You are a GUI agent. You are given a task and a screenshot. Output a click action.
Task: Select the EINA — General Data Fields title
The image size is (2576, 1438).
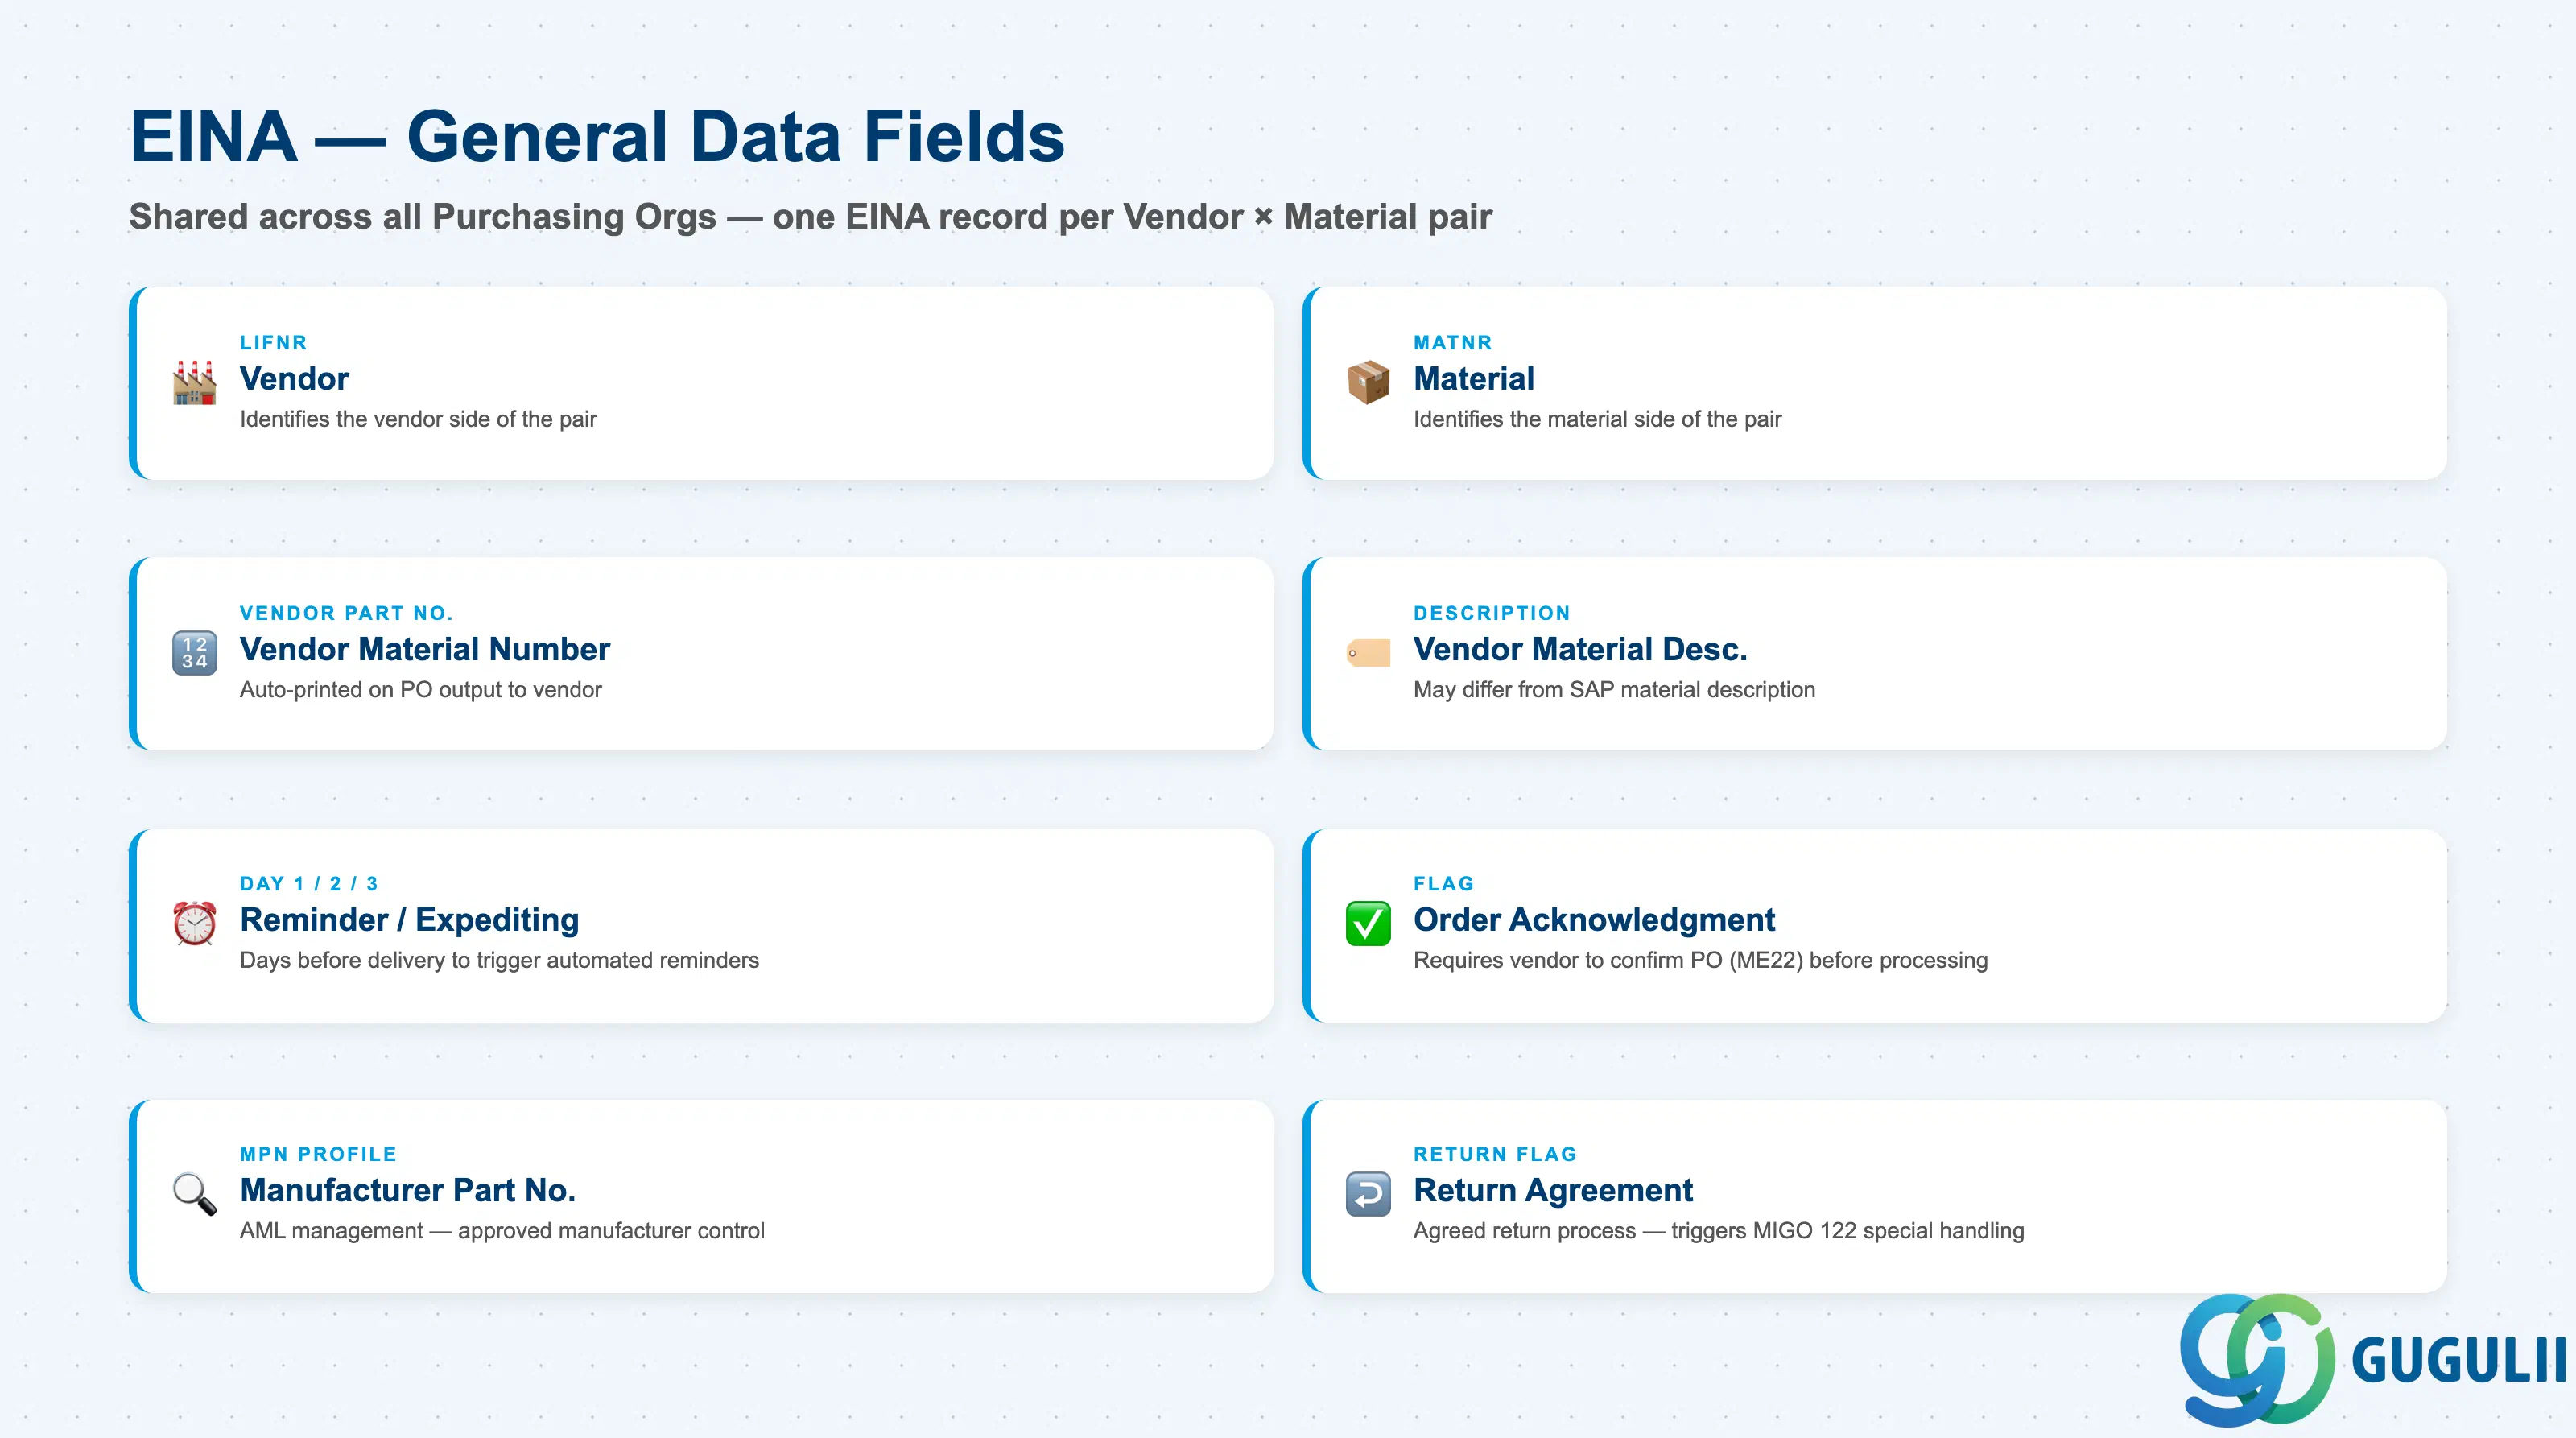[597, 137]
